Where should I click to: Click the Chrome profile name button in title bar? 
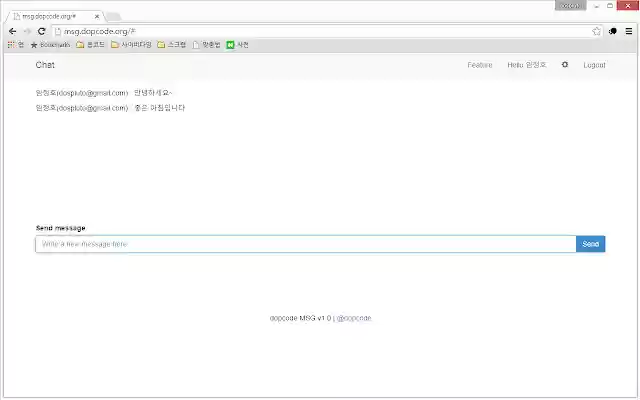click(x=570, y=6)
